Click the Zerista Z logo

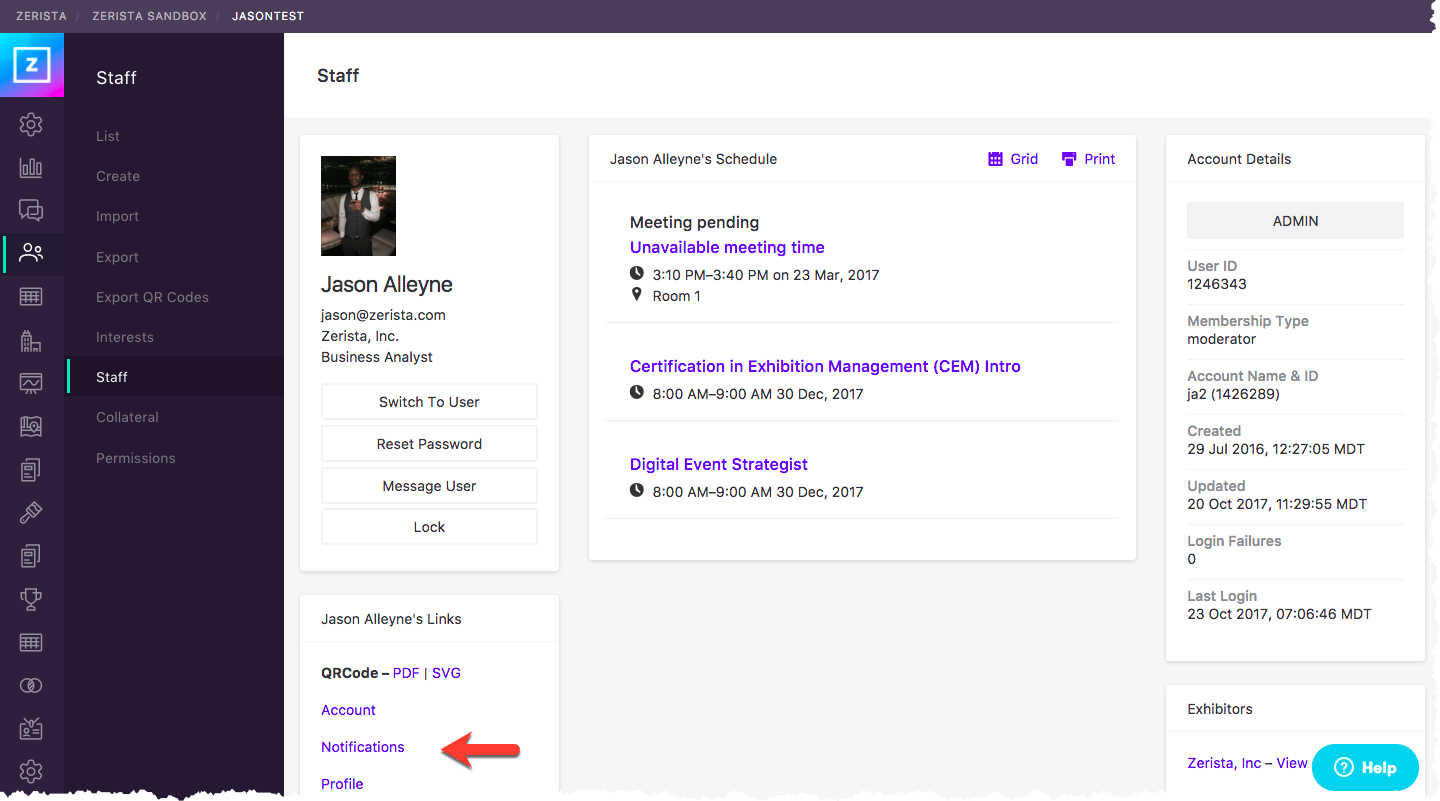(x=32, y=65)
